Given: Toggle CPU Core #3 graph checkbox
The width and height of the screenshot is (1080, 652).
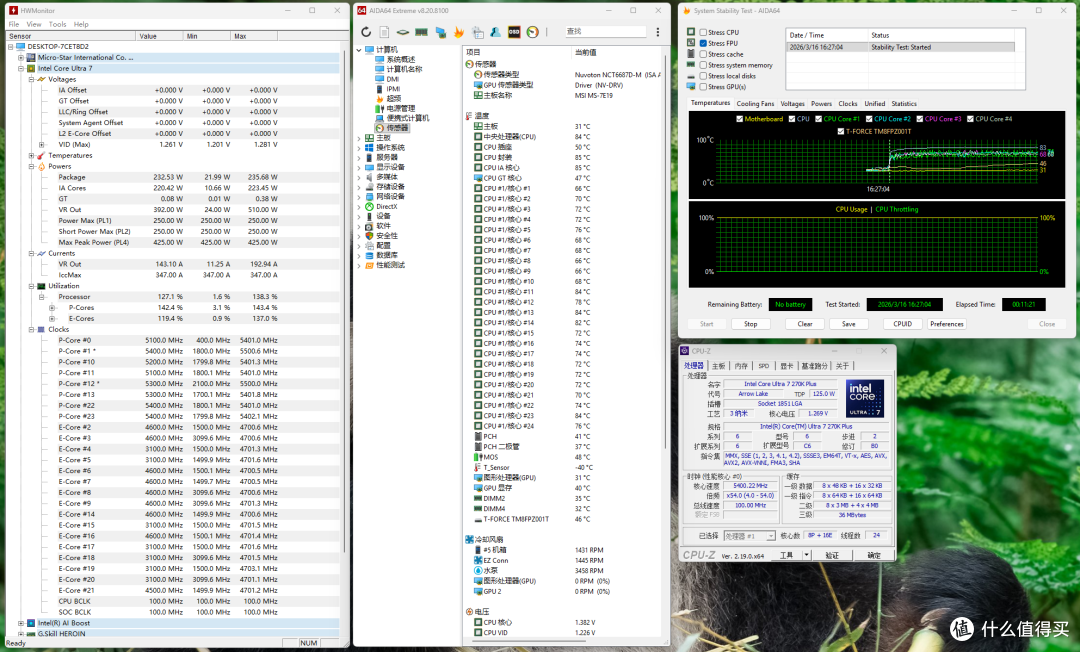Looking at the screenshot, I should point(920,119).
